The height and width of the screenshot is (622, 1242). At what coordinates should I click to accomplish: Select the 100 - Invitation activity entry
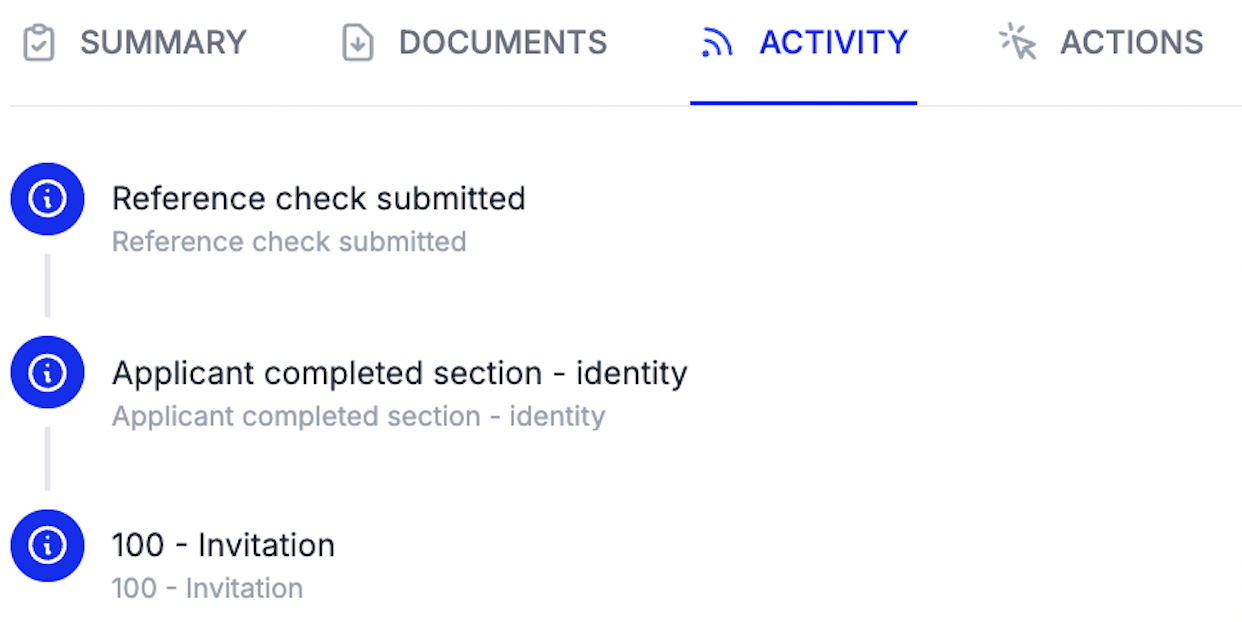click(224, 545)
